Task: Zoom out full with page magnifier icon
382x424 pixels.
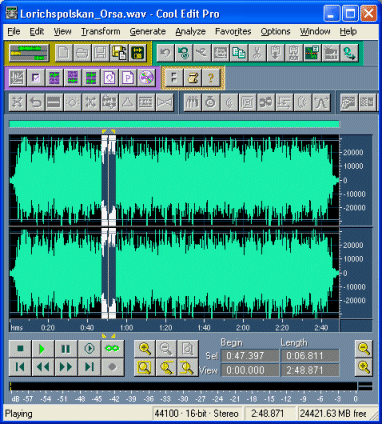Action: 187,349
